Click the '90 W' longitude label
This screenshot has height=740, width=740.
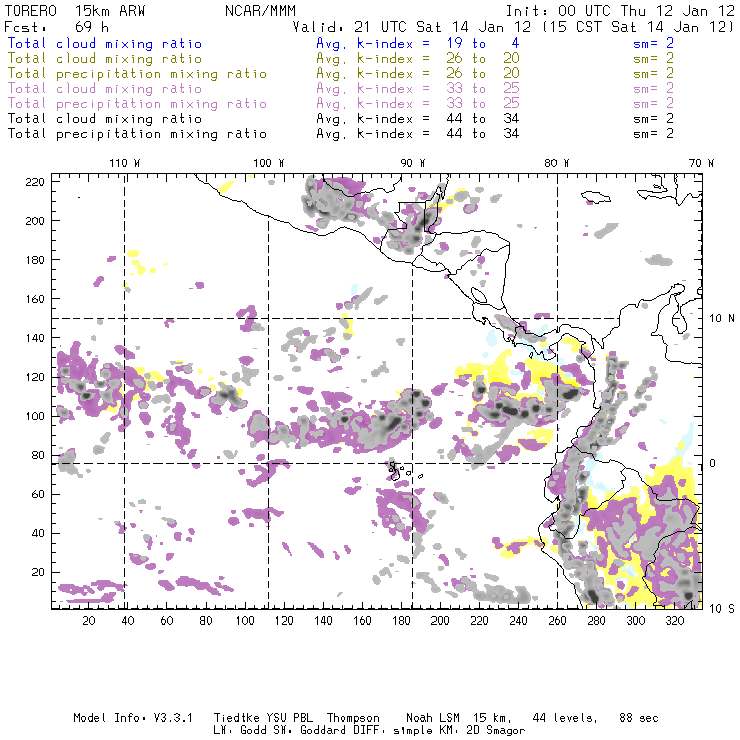click(x=412, y=163)
